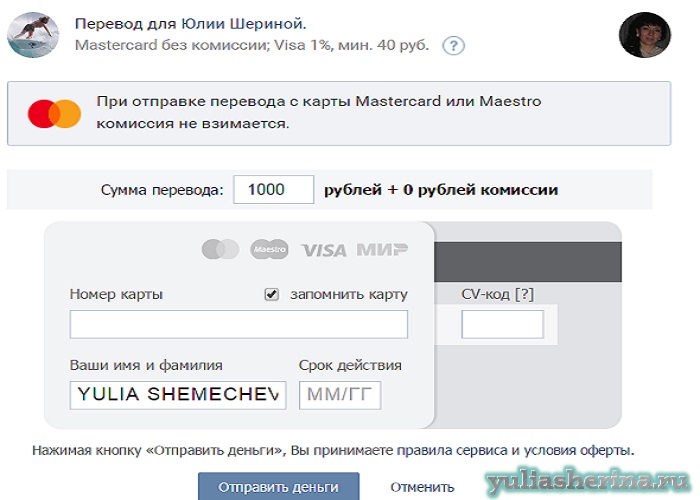
Task: Click the 'запомнить карту' label
Action: (x=349, y=295)
